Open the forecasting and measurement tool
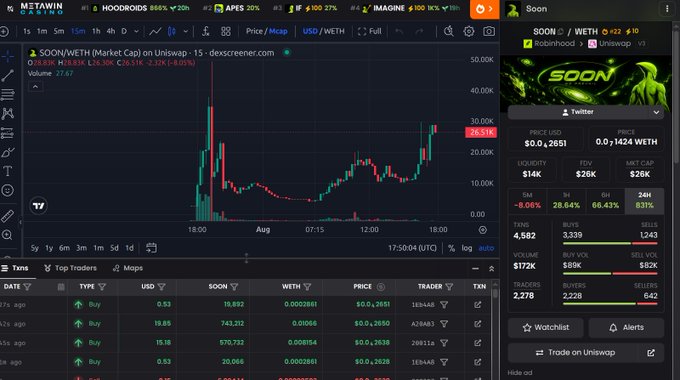 (x=7, y=133)
